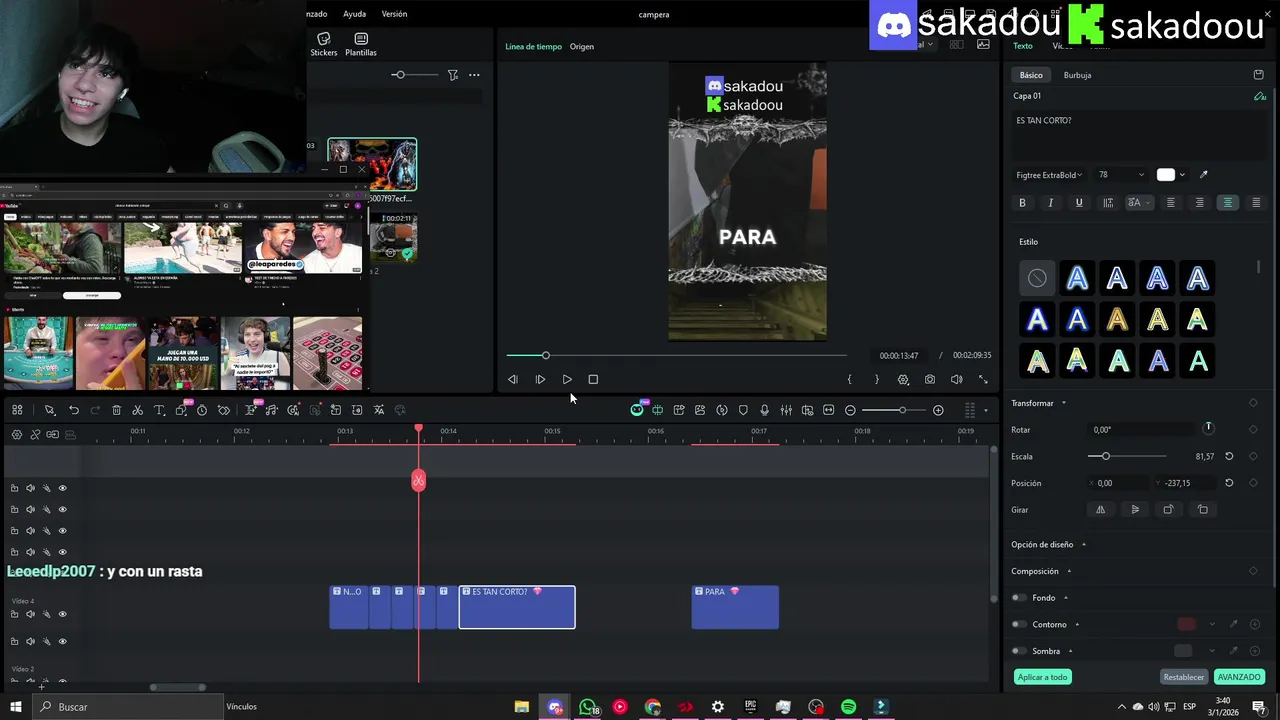Enable the Contorno switch
Viewport: 1280px width, 720px height.
1019,624
